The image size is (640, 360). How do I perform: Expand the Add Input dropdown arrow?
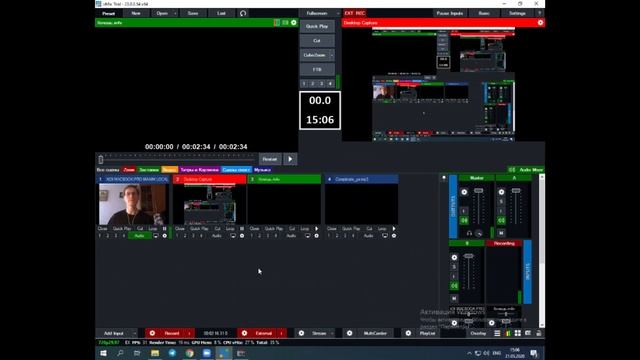coord(135,333)
